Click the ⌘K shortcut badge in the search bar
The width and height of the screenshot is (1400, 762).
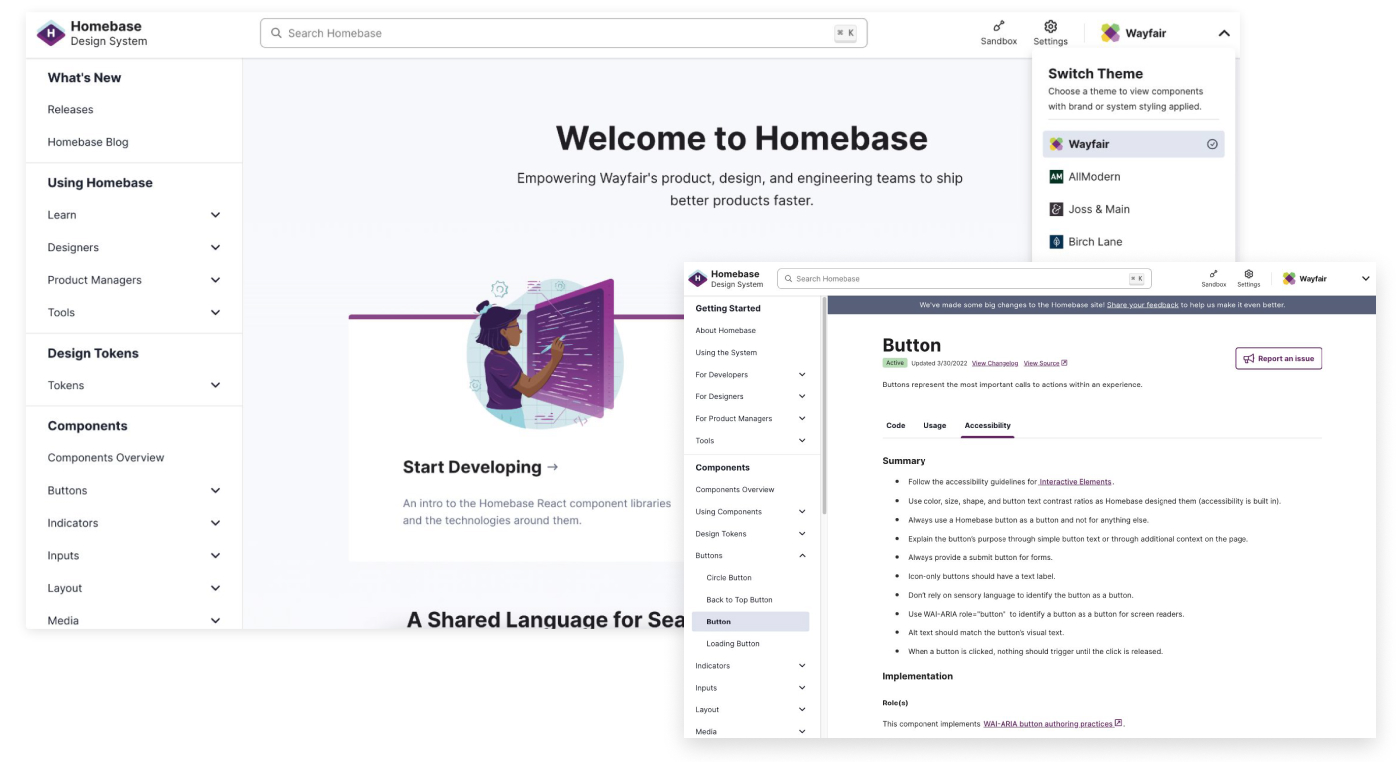843,32
